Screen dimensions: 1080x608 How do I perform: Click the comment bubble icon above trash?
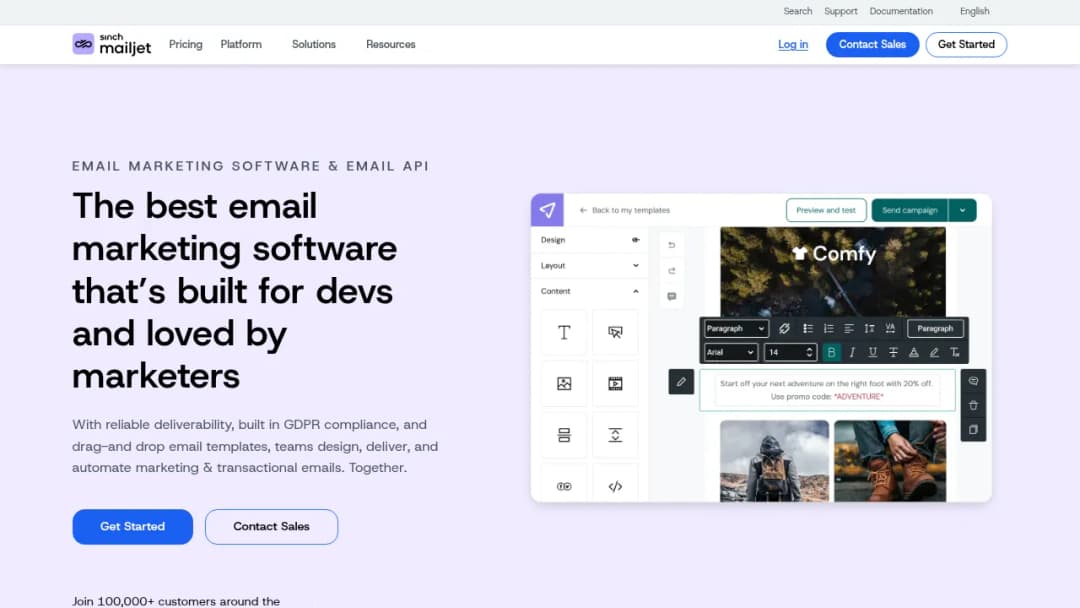(x=973, y=381)
